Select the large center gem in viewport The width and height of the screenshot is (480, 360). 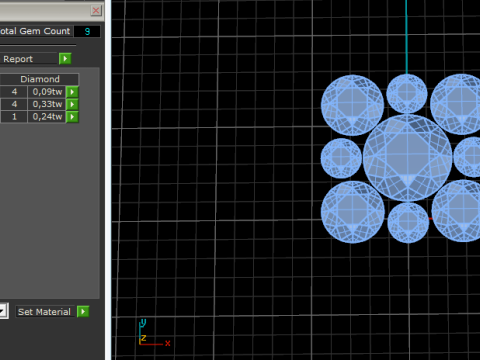pos(407,158)
